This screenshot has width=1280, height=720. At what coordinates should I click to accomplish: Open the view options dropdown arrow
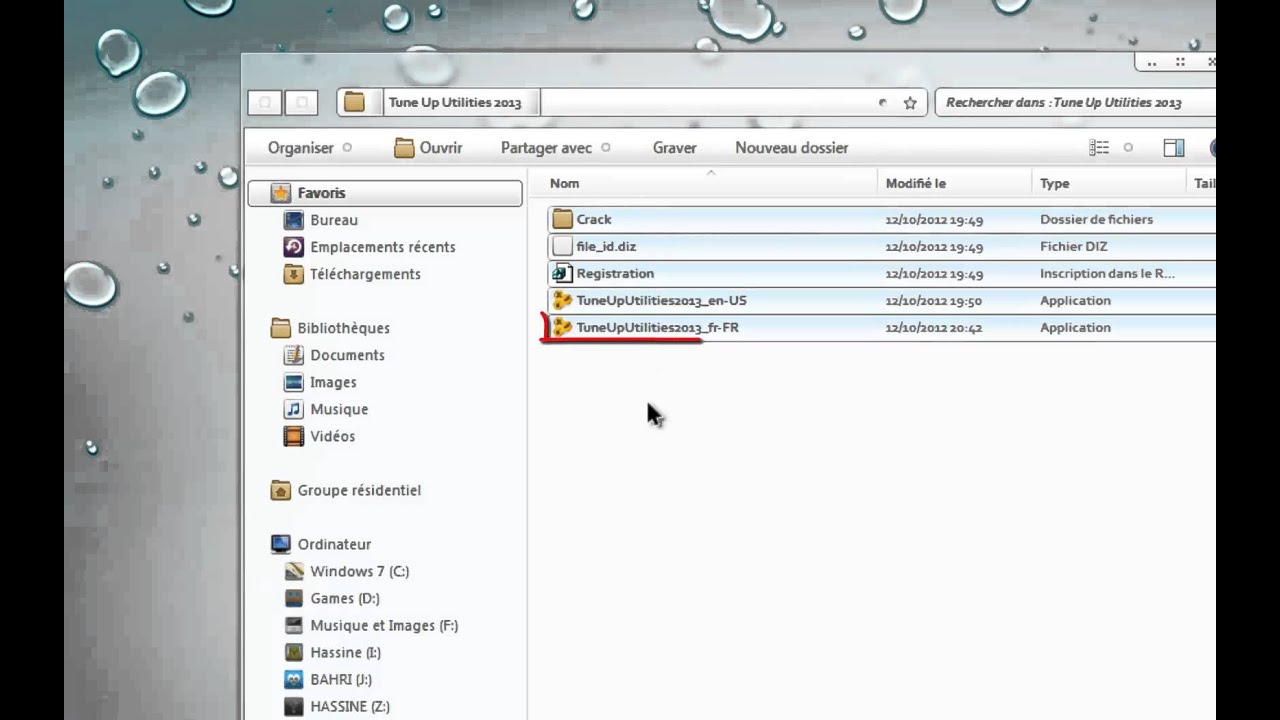(1128, 148)
